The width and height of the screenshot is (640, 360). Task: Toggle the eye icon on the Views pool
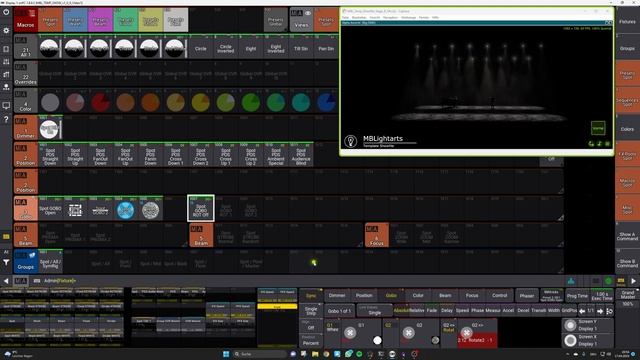point(308,13)
